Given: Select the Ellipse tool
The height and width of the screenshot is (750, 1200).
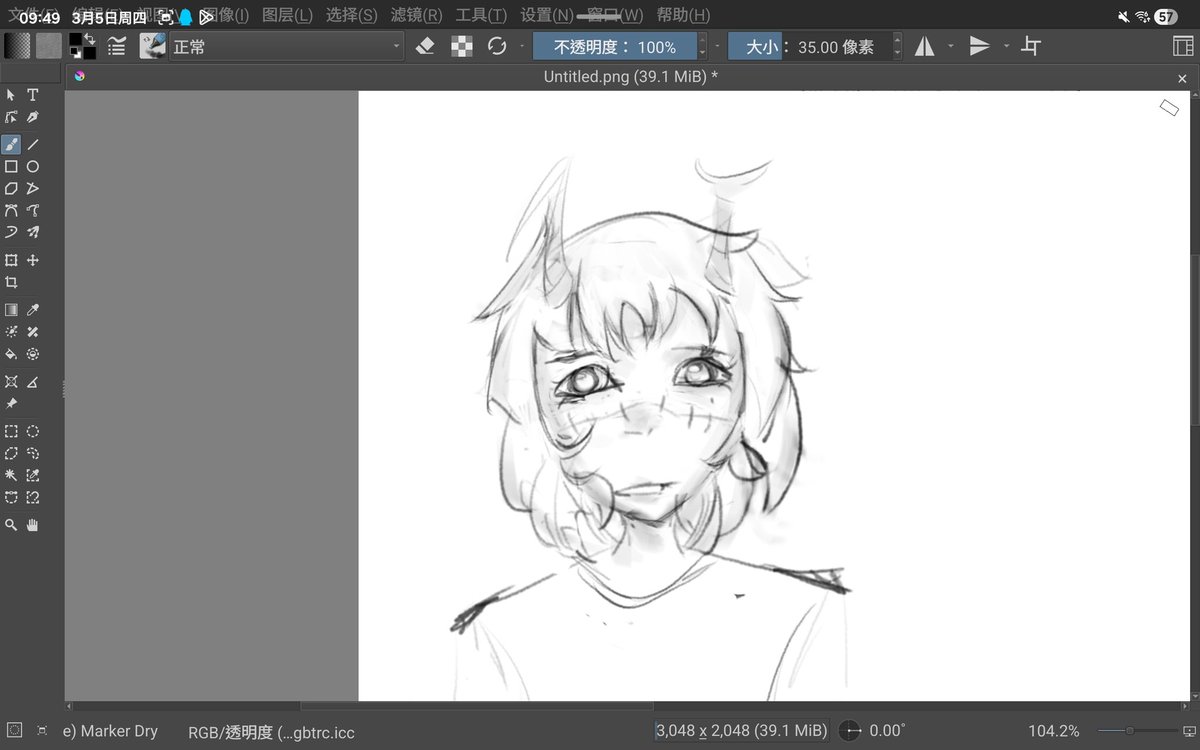Looking at the screenshot, I should click(33, 167).
